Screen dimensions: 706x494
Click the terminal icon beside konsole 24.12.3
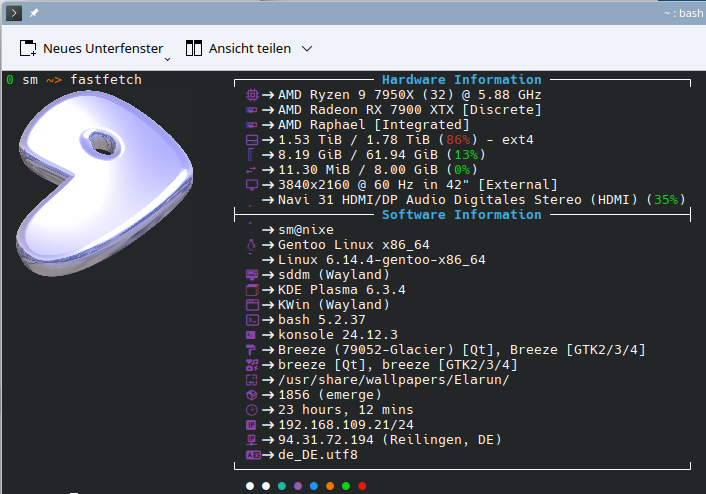click(x=251, y=335)
